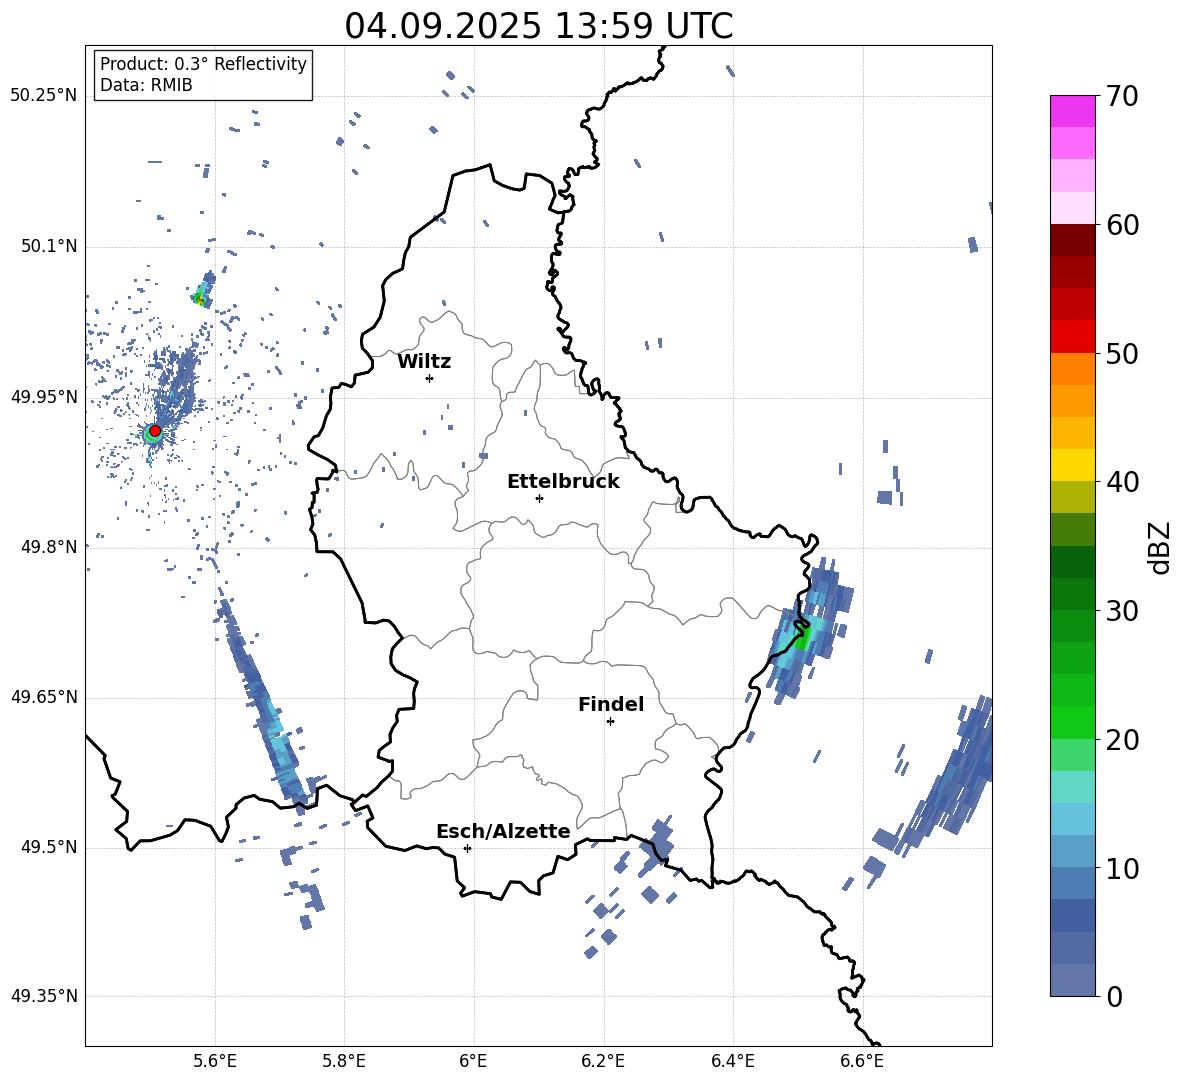Click the Findel station cross marker
This screenshot has height=1081, width=1184.
tap(610, 722)
